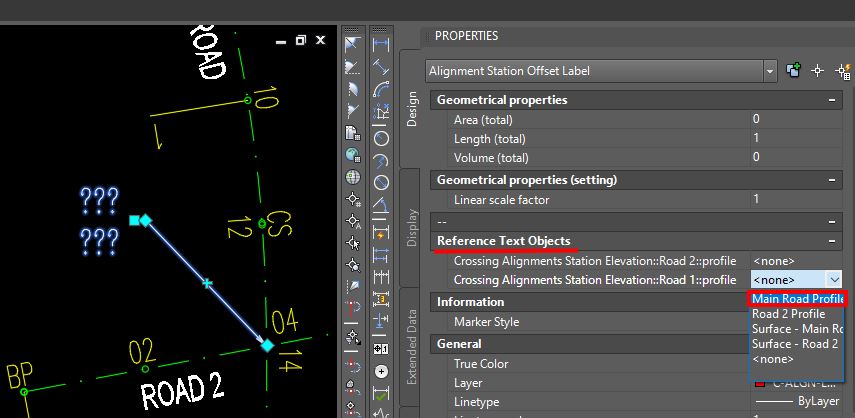Collapse the unnamed "--" section
Screen dimensions: 855x418
point(832,221)
